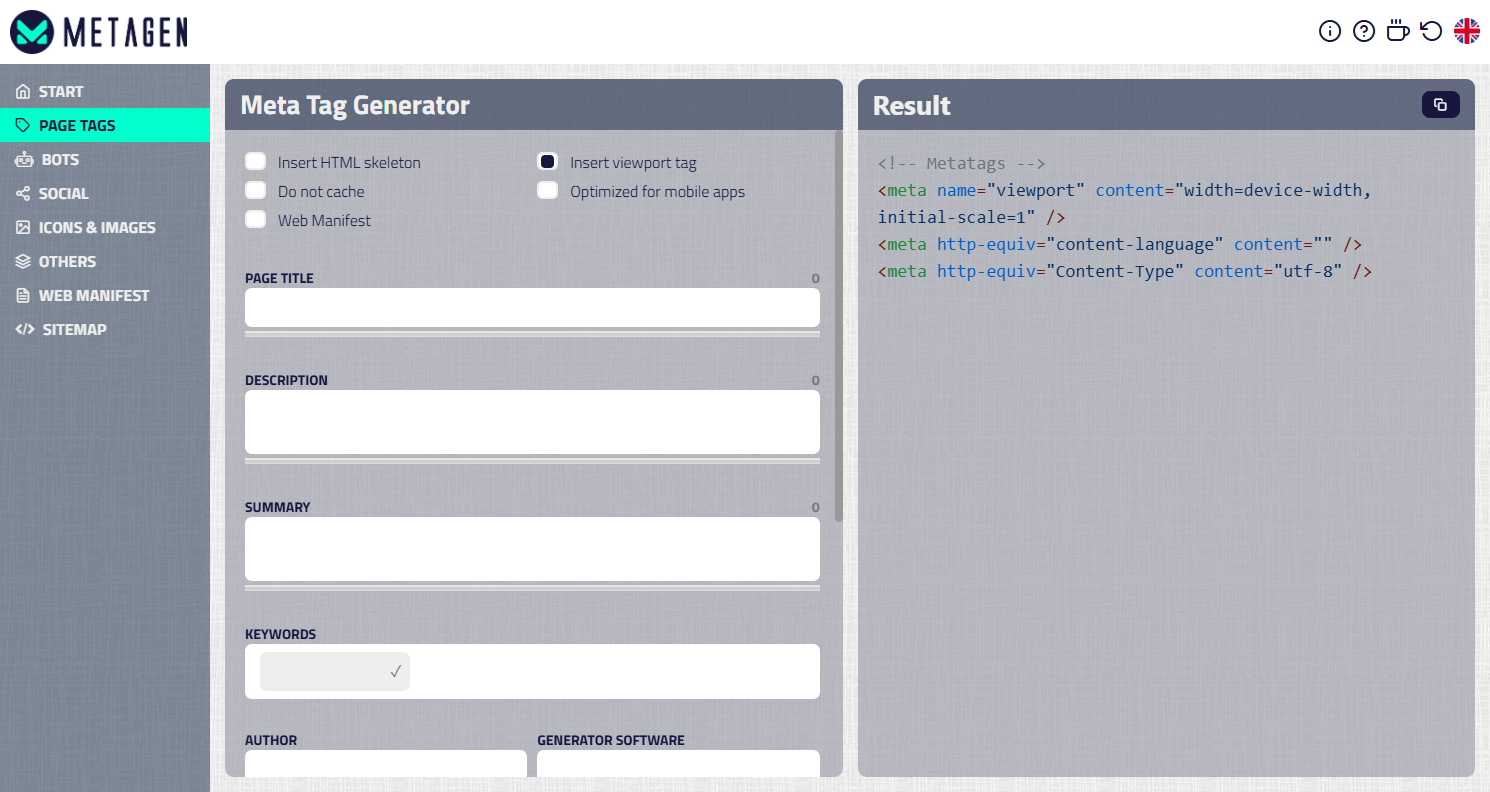This screenshot has width=1490, height=792.
Task: Enable the Insert HTML skeleton checkbox
Action: (x=255, y=160)
